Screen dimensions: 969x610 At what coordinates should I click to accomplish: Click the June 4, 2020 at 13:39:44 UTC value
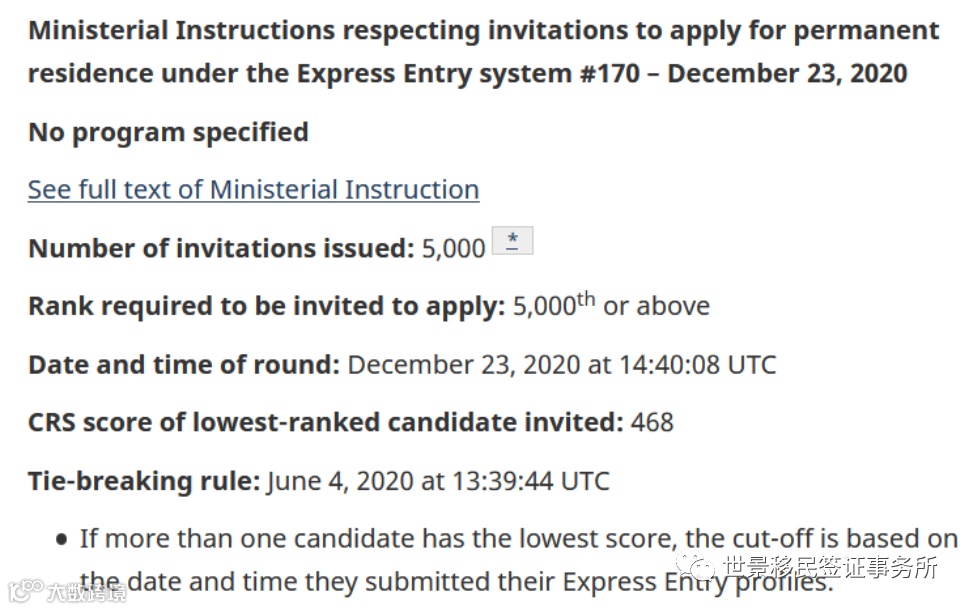(438, 481)
